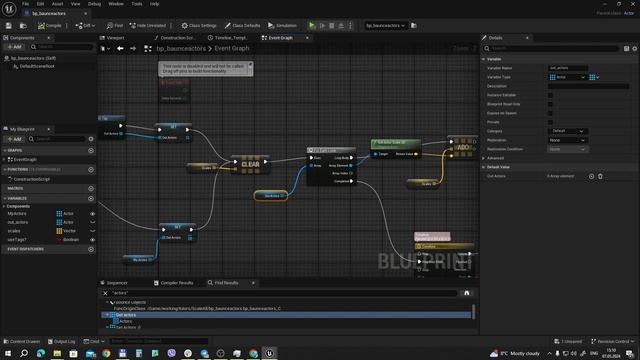Expand the Advanced section in Details
The width and height of the screenshot is (640, 360).
484,158
